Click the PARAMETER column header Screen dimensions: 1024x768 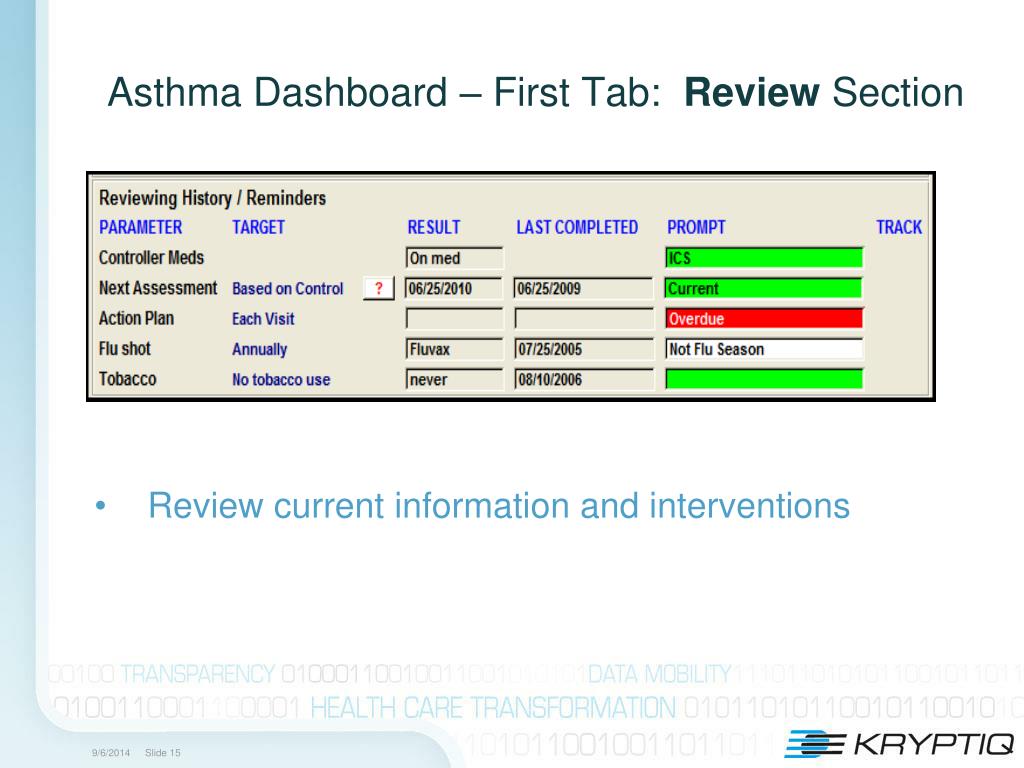point(140,227)
